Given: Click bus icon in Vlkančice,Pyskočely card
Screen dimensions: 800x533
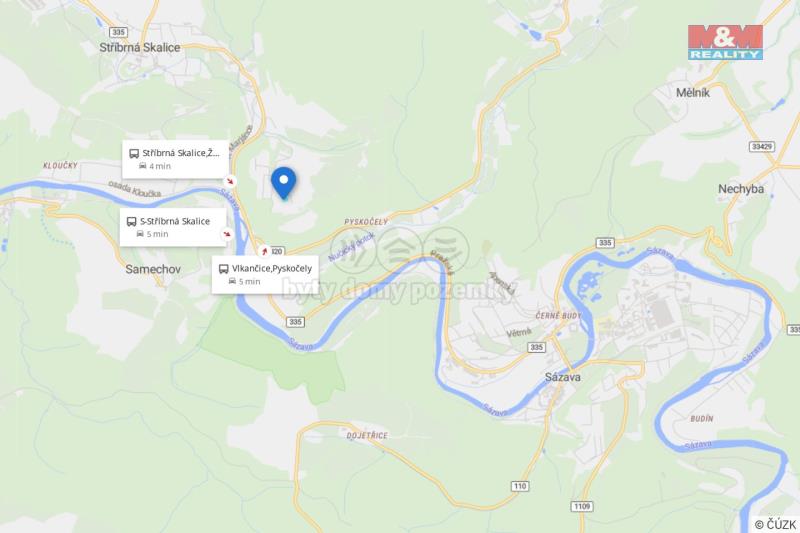Looking at the screenshot, I should pos(223,269).
